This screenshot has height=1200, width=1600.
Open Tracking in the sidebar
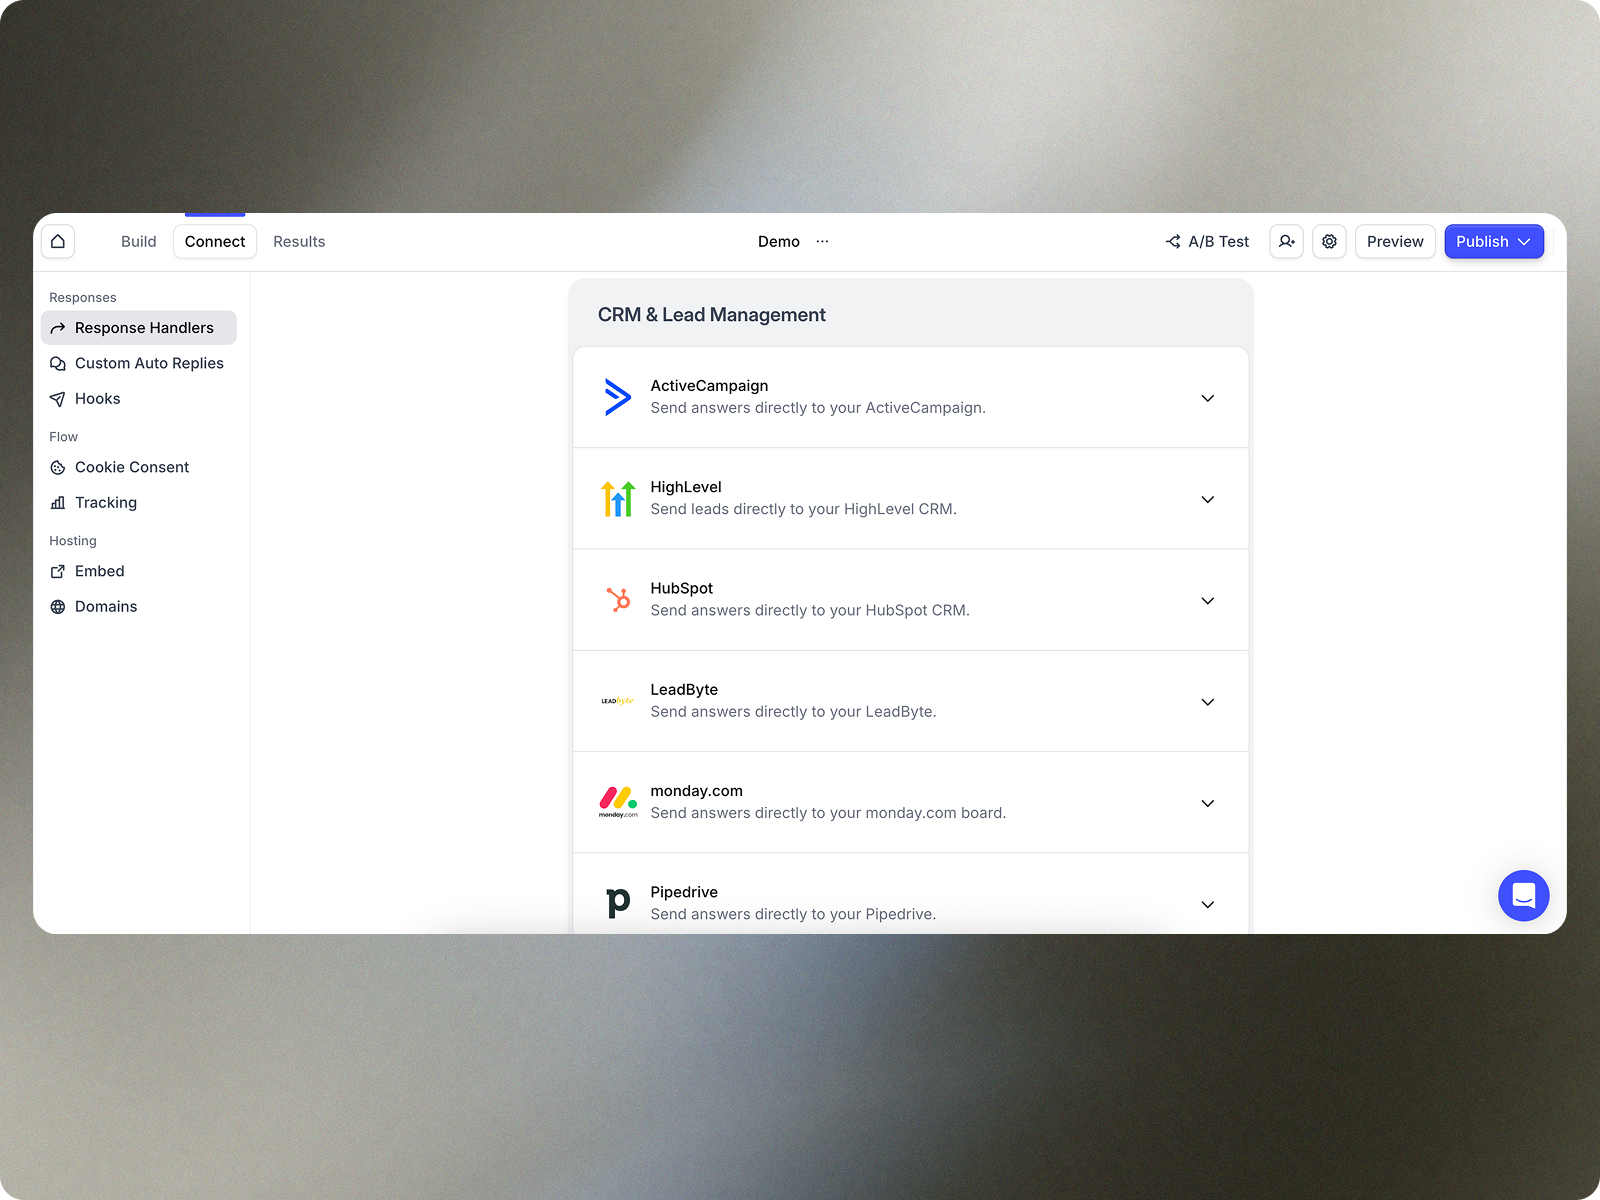(139, 503)
